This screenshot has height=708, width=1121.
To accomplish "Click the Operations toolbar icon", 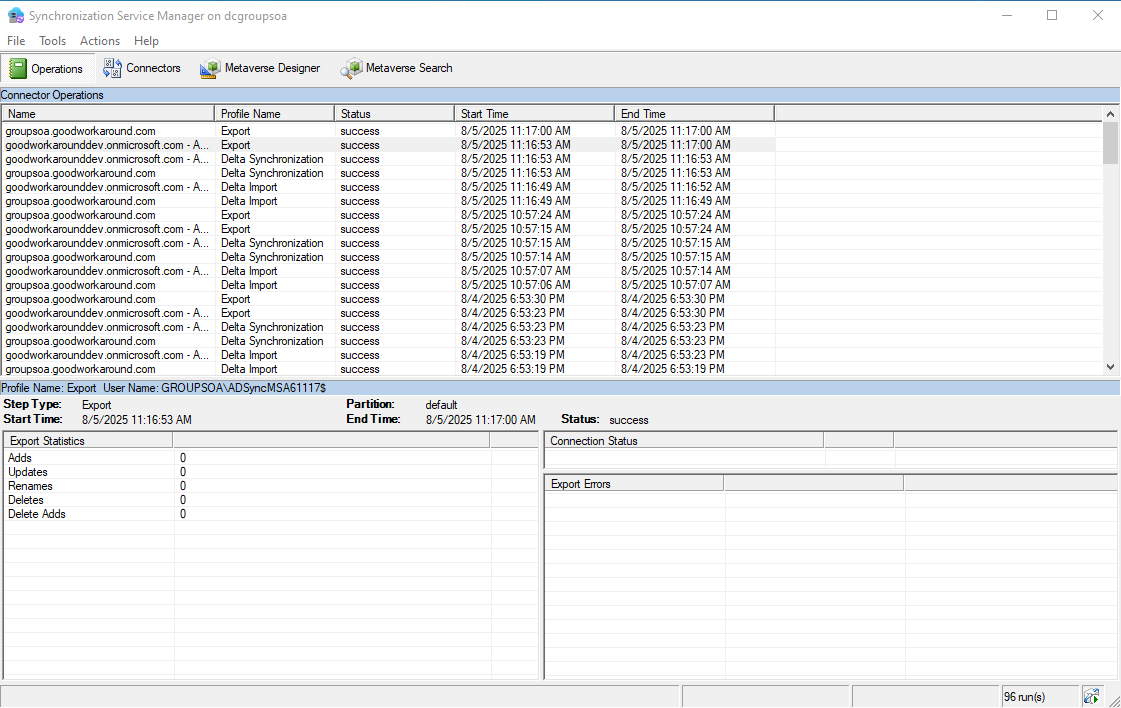I will pyautogui.click(x=18, y=69).
